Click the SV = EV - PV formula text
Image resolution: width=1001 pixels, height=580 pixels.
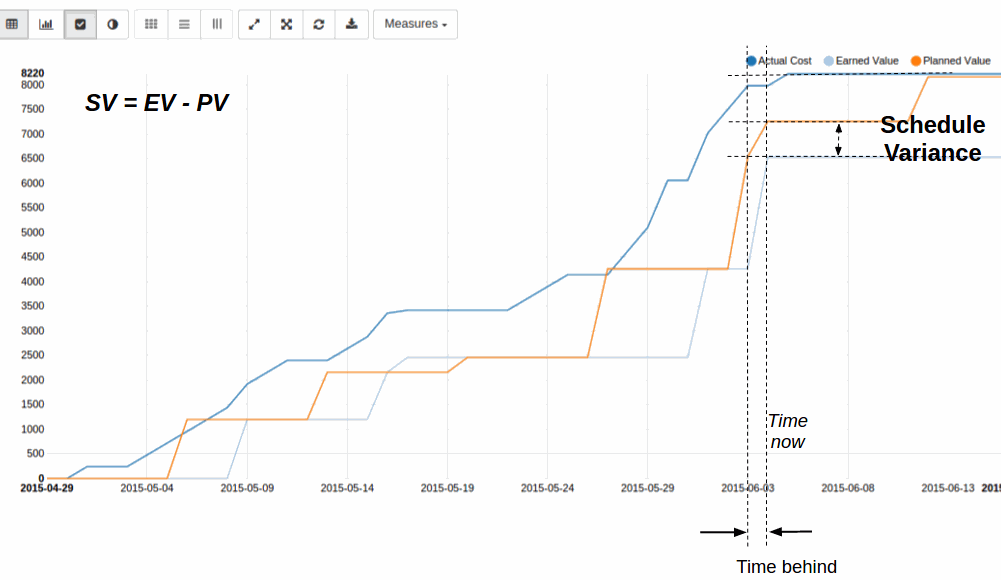pos(157,102)
